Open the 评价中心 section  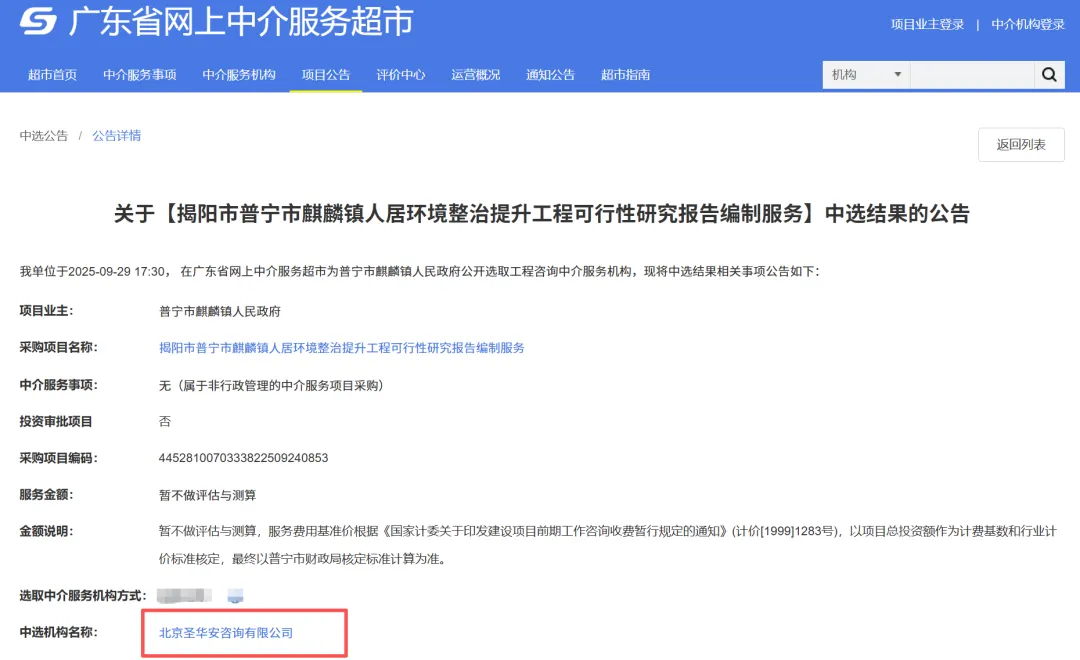[x=400, y=74]
